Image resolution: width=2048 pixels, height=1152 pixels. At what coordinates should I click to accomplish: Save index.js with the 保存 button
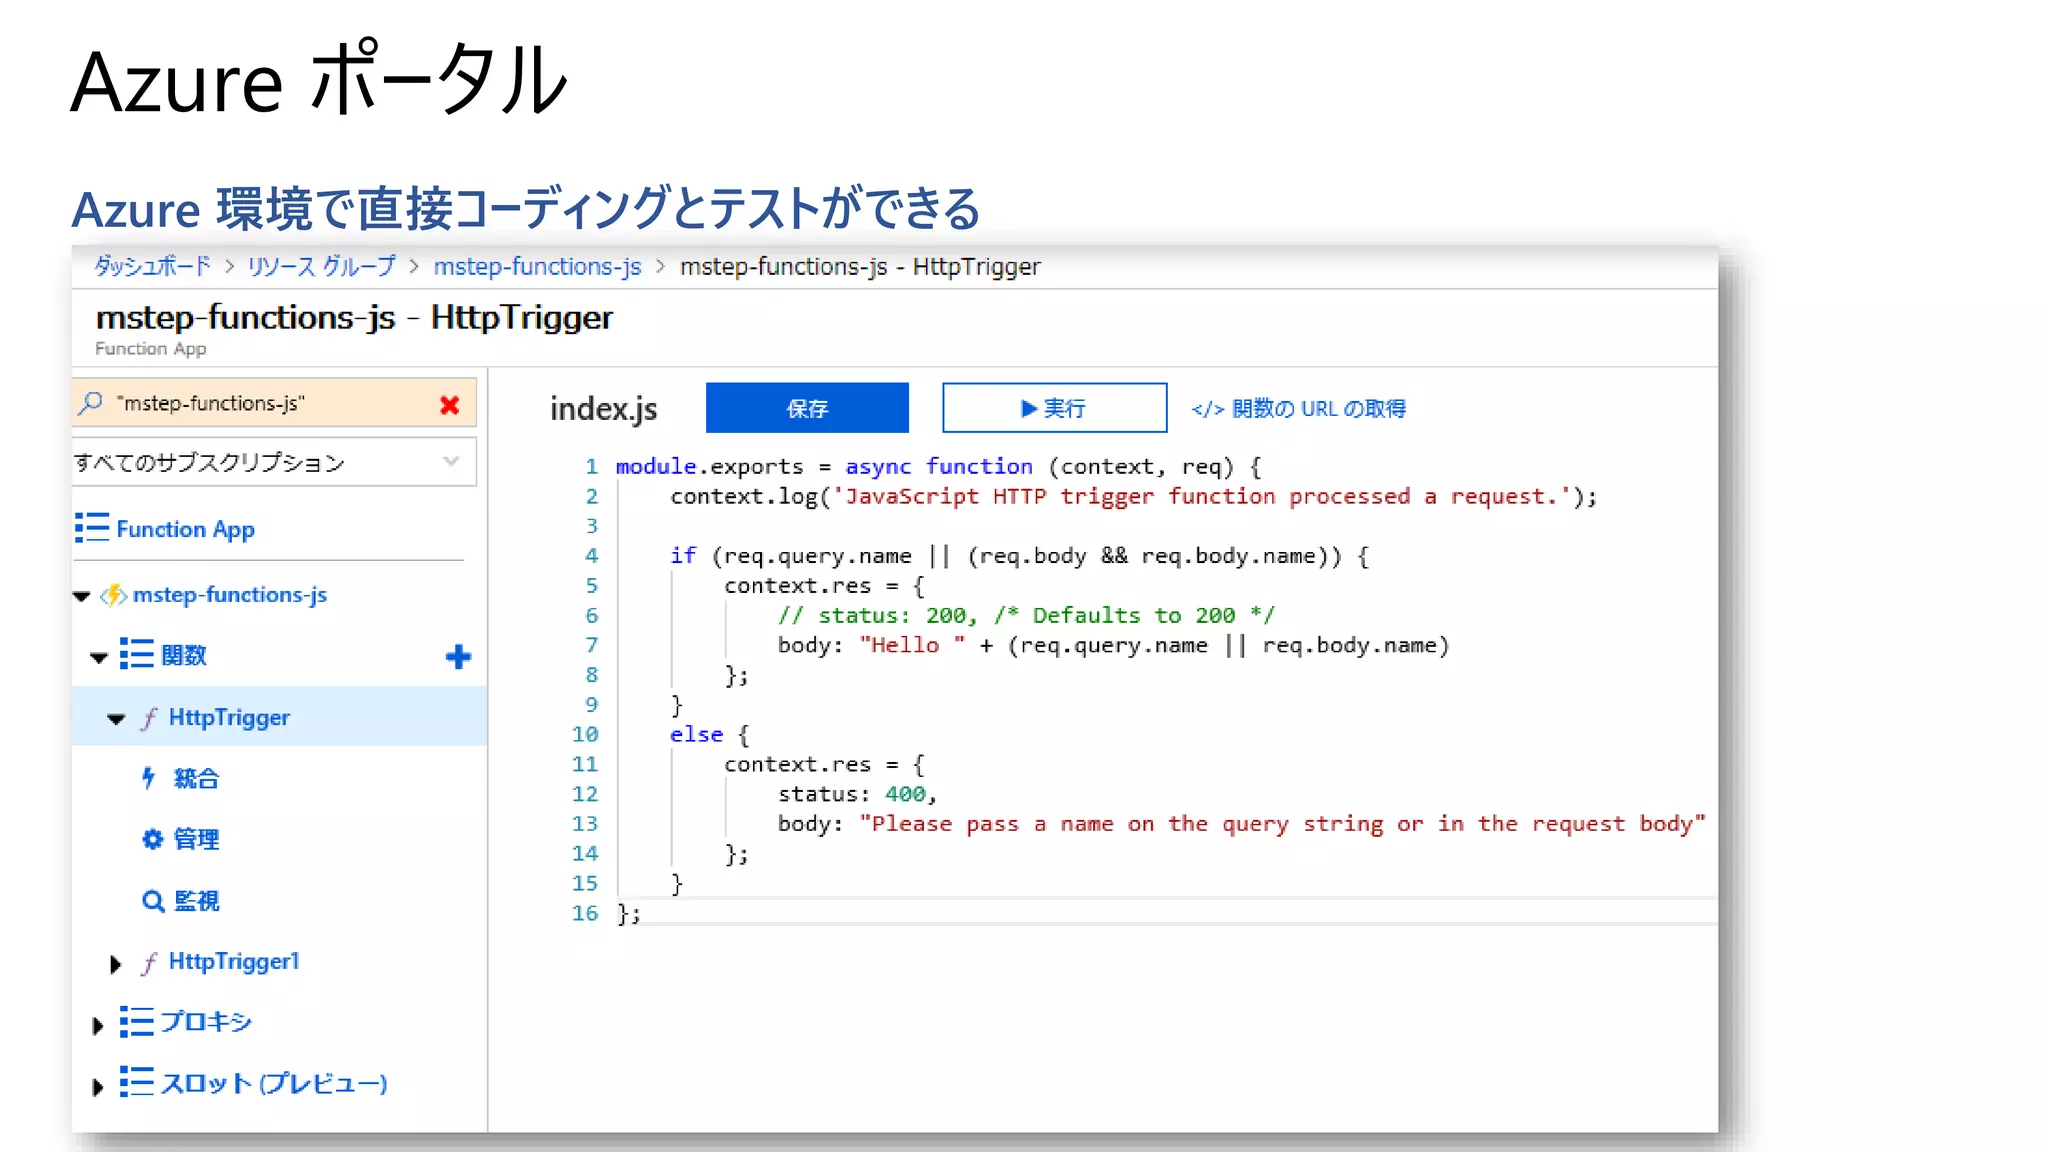(x=807, y=408)
